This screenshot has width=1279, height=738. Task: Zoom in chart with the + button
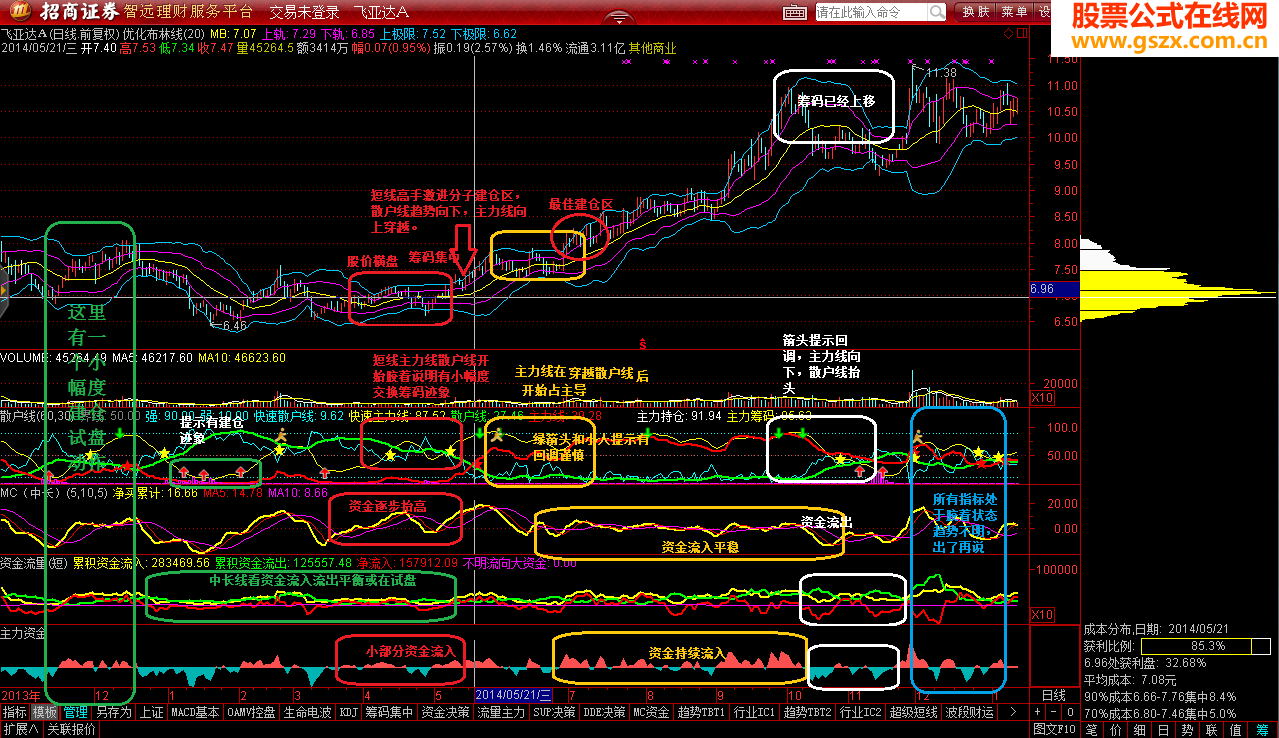1037,712
